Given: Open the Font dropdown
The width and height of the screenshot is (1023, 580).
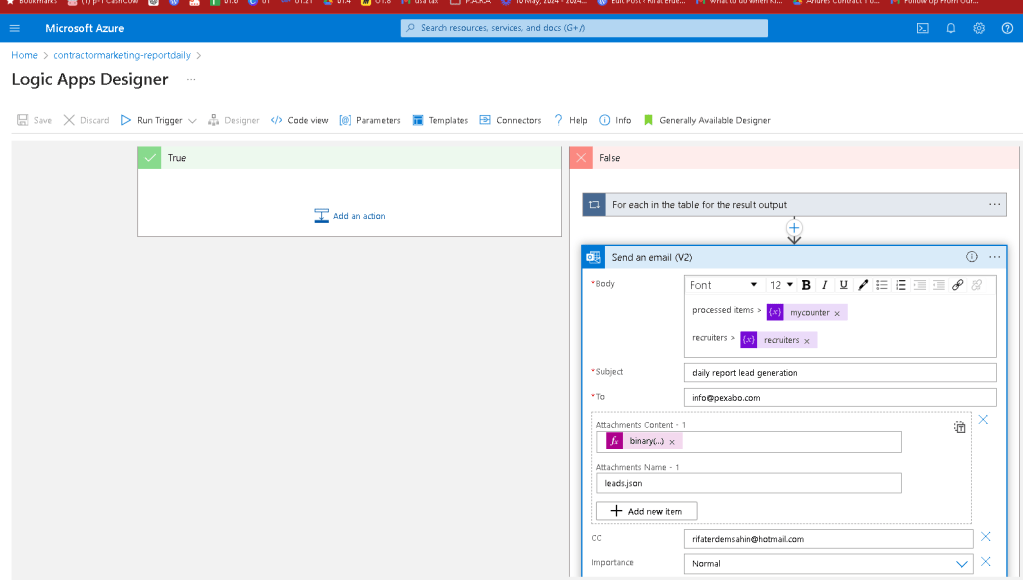Looking at the screenshot, I should tap(724, 285).
